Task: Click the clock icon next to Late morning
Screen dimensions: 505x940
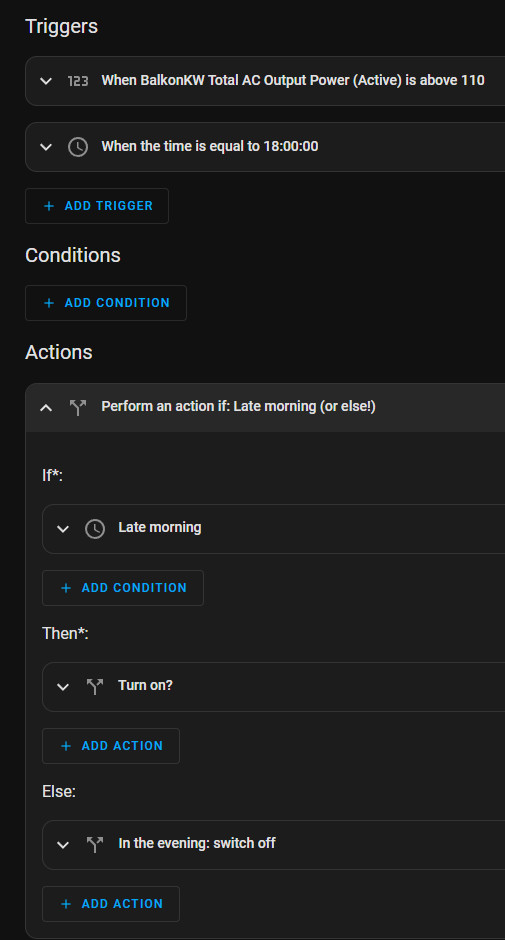Action: coord(95,529)
